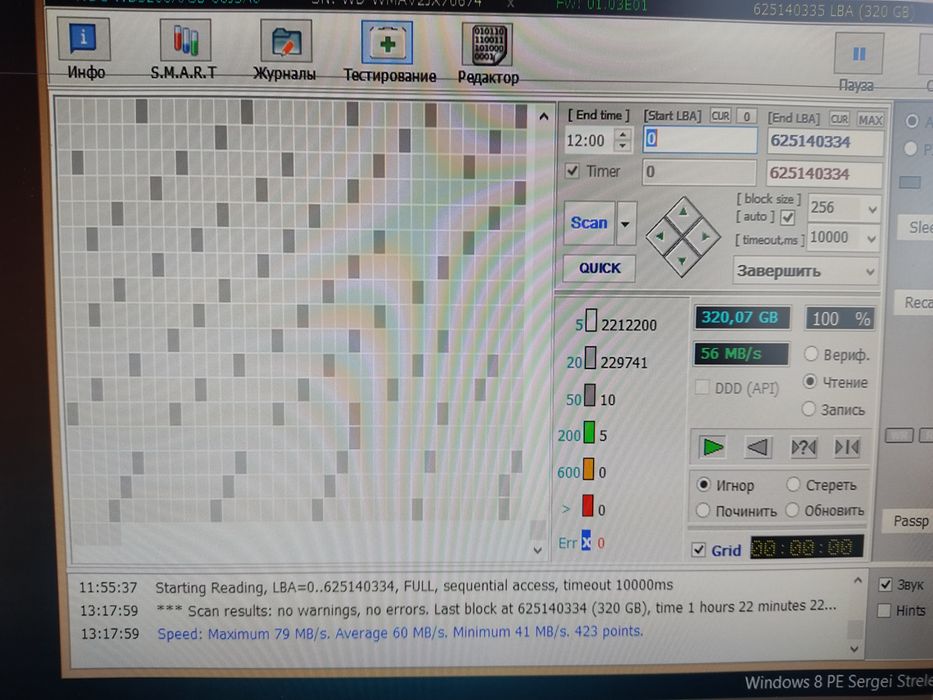Select the Вериф. radio option
The image size is (933, 700).
point(810,354)
